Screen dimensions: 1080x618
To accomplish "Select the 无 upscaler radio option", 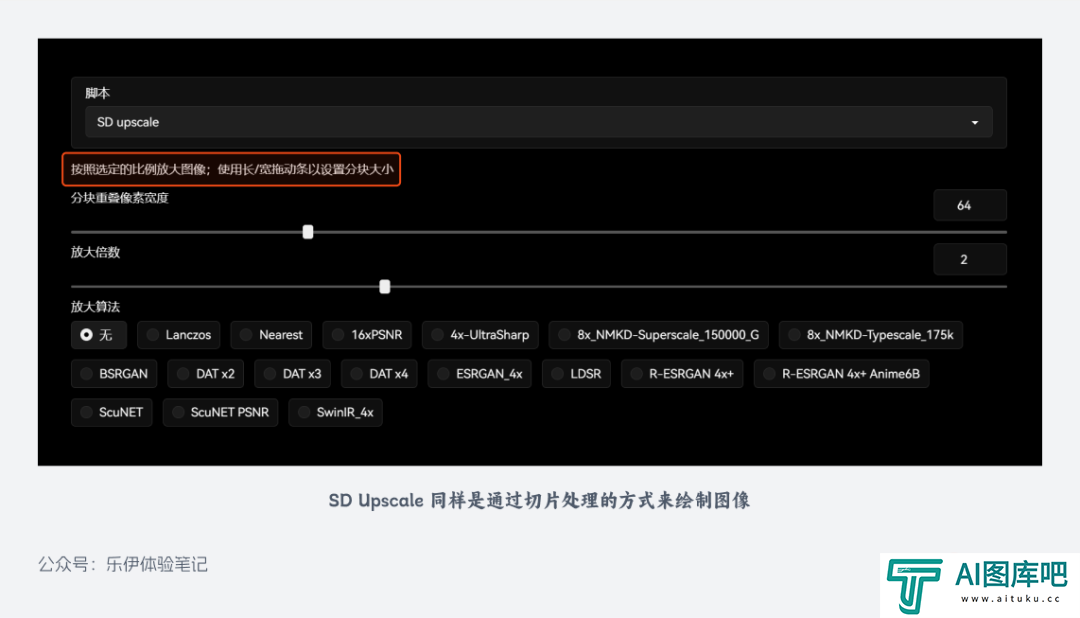I will click(x=98, y=335).
